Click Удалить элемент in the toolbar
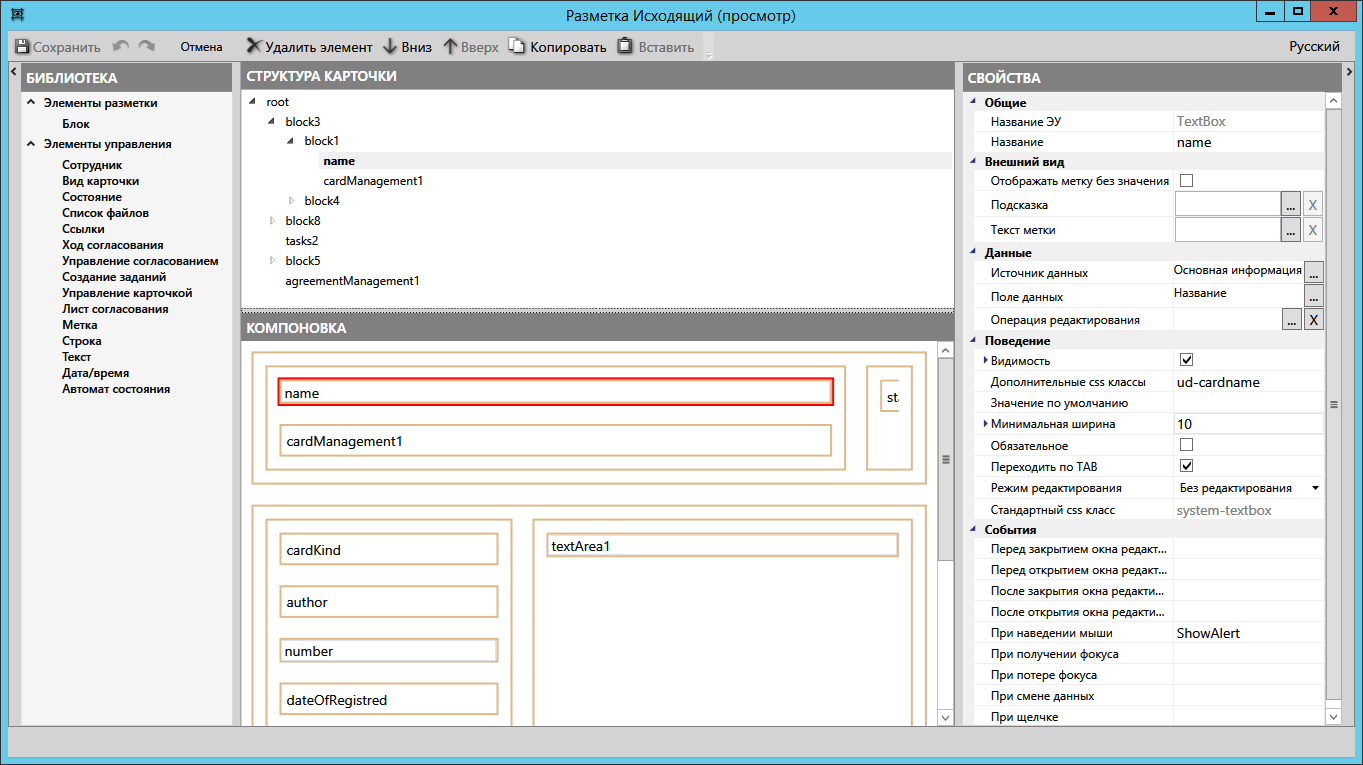Screen dimensions: 1363x765 [x=309, y=47]
